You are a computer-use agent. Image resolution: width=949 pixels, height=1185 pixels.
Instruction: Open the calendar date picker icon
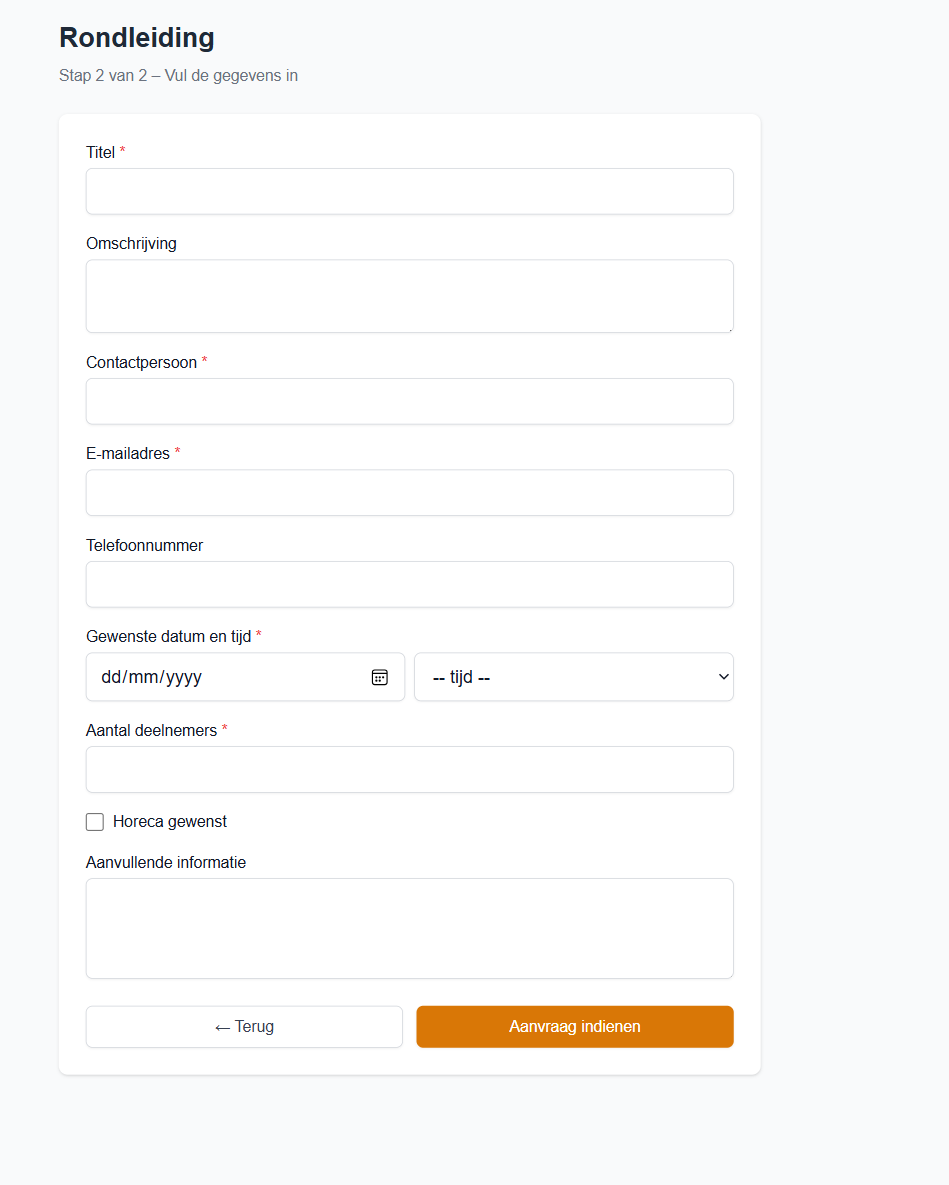(x=380, y=677)
